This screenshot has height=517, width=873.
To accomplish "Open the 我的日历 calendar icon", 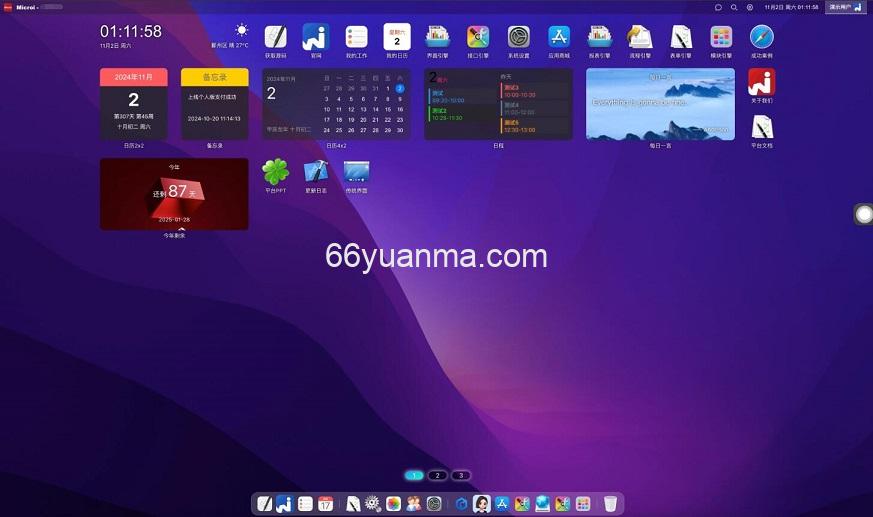I will point(397,37).
